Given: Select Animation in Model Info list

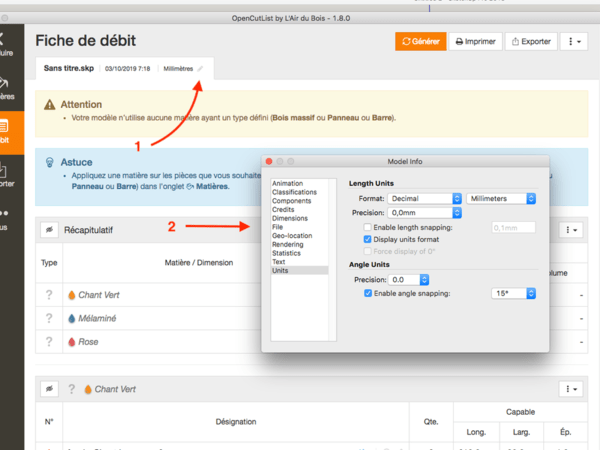Looking at the screenshot, I should coord(287,183).
